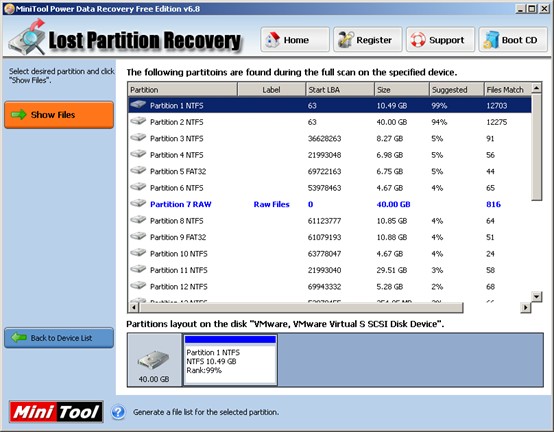Click the scroll right arrow of partition list
The width and height of the screenshot is (554, 432).
point(525,307)
